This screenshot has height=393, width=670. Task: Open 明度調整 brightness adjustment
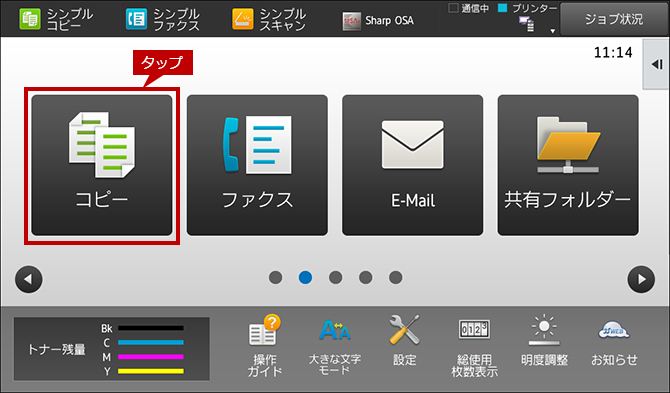pyautogui.click(x=544, y=341)
